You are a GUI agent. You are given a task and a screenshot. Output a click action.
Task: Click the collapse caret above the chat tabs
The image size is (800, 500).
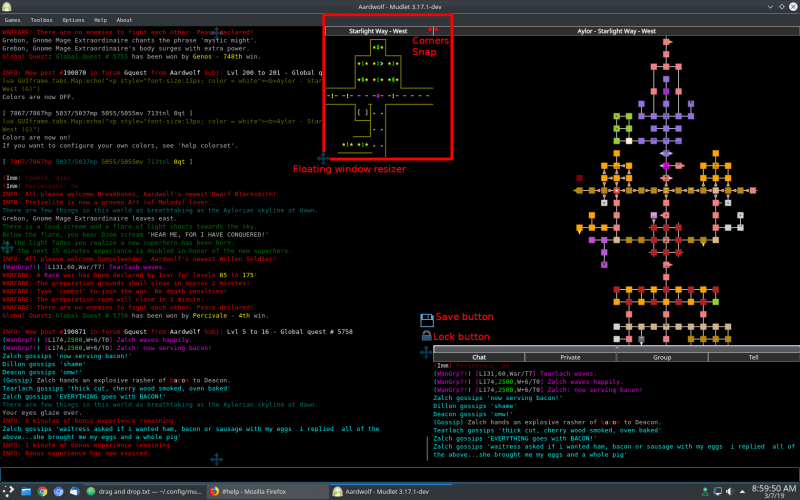(616, 348)
